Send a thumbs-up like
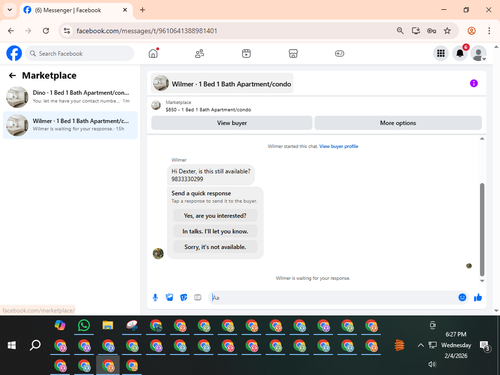The height and width of the screenshot is (375, 500). (478, 297)
